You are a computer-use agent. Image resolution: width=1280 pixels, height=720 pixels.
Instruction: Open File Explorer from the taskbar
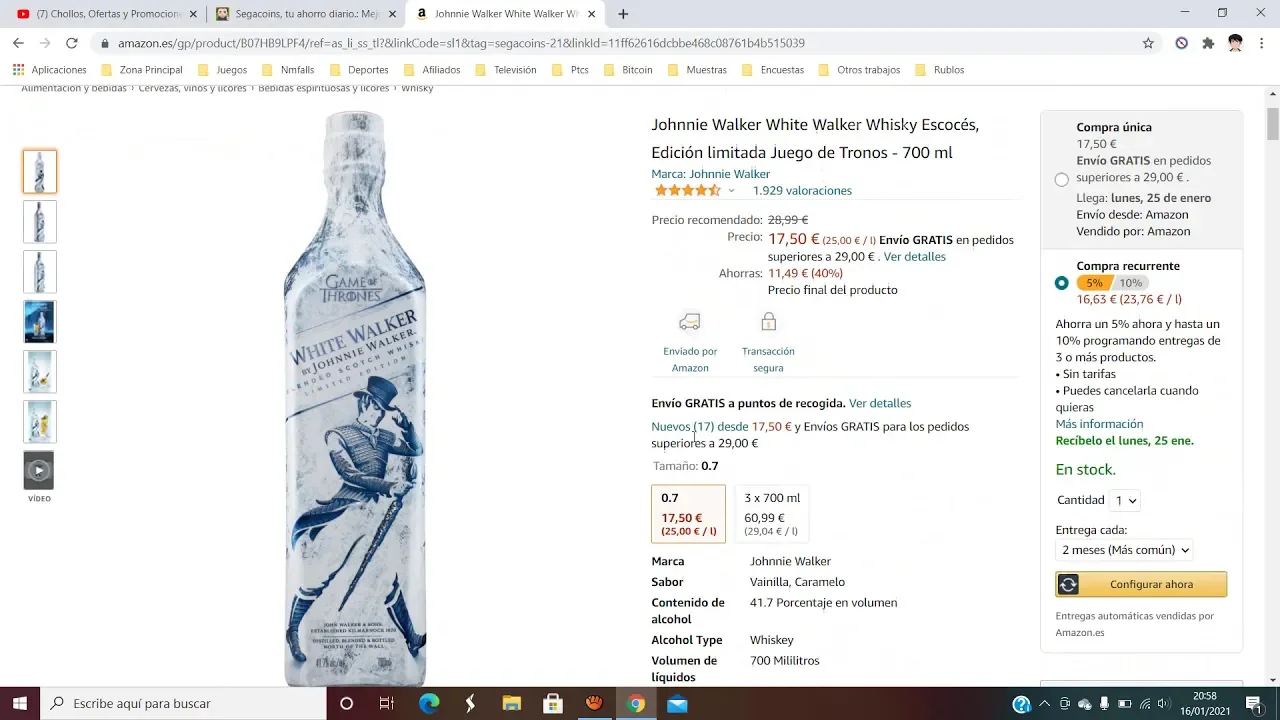[511, 704]
